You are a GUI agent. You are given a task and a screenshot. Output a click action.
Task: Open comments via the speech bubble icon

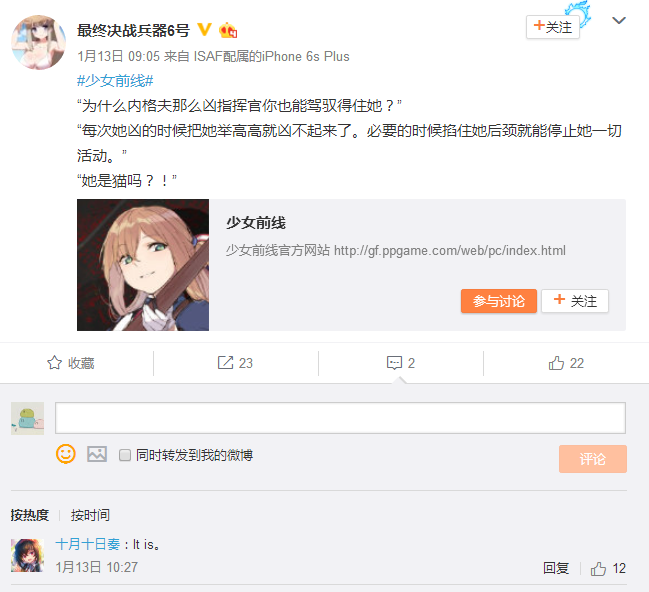(394, 363)
